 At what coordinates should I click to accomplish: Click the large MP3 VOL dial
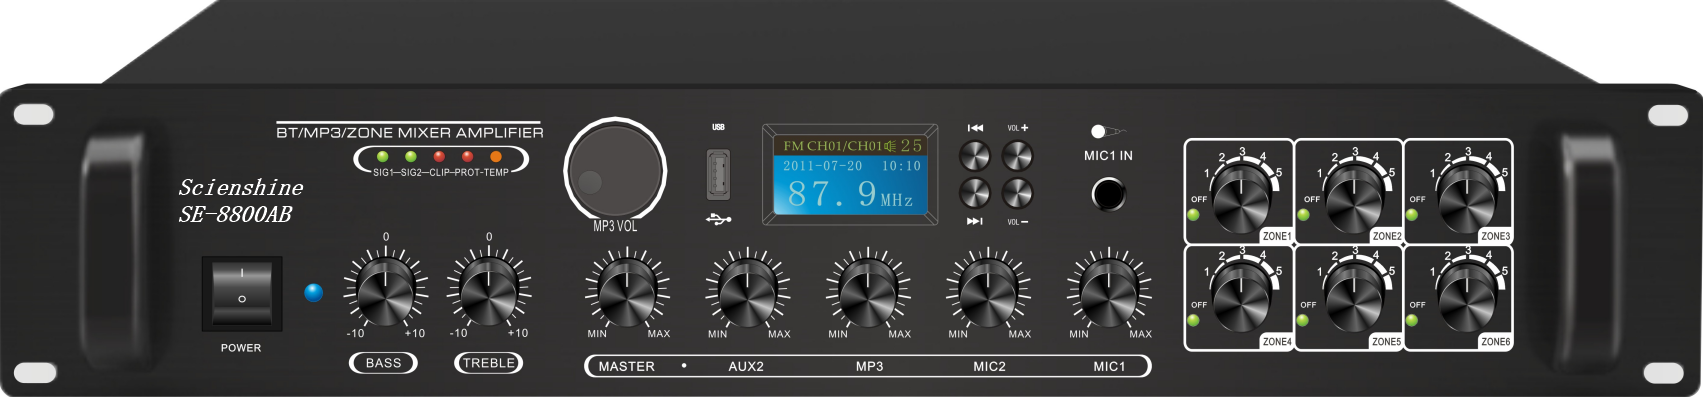(x=615, y=170)
